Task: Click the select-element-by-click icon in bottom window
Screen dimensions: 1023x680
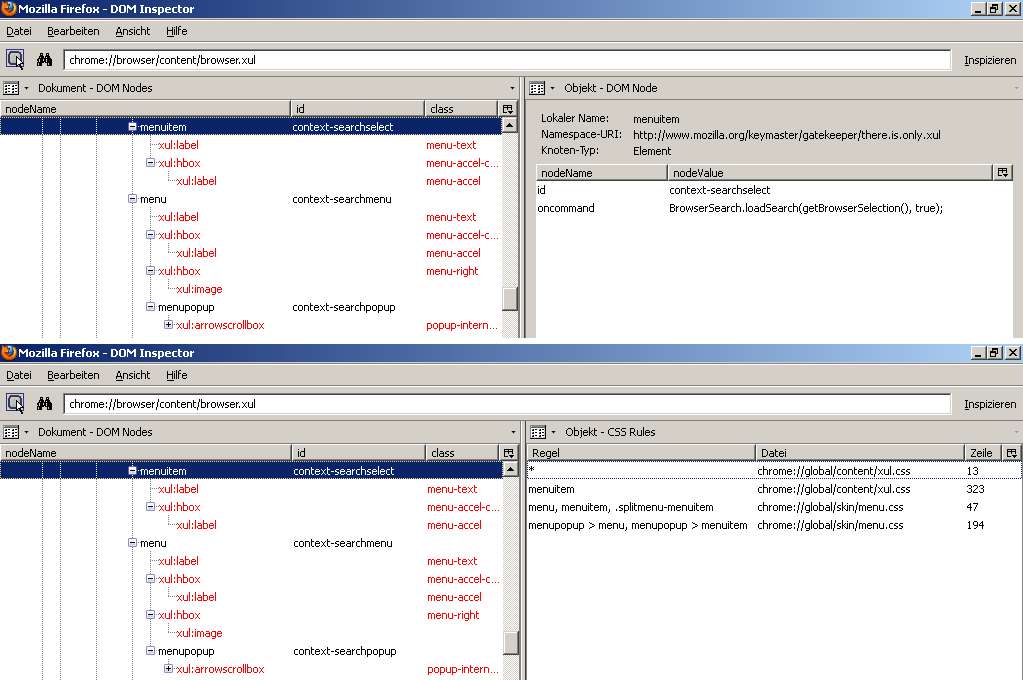Action: [15, 403]
